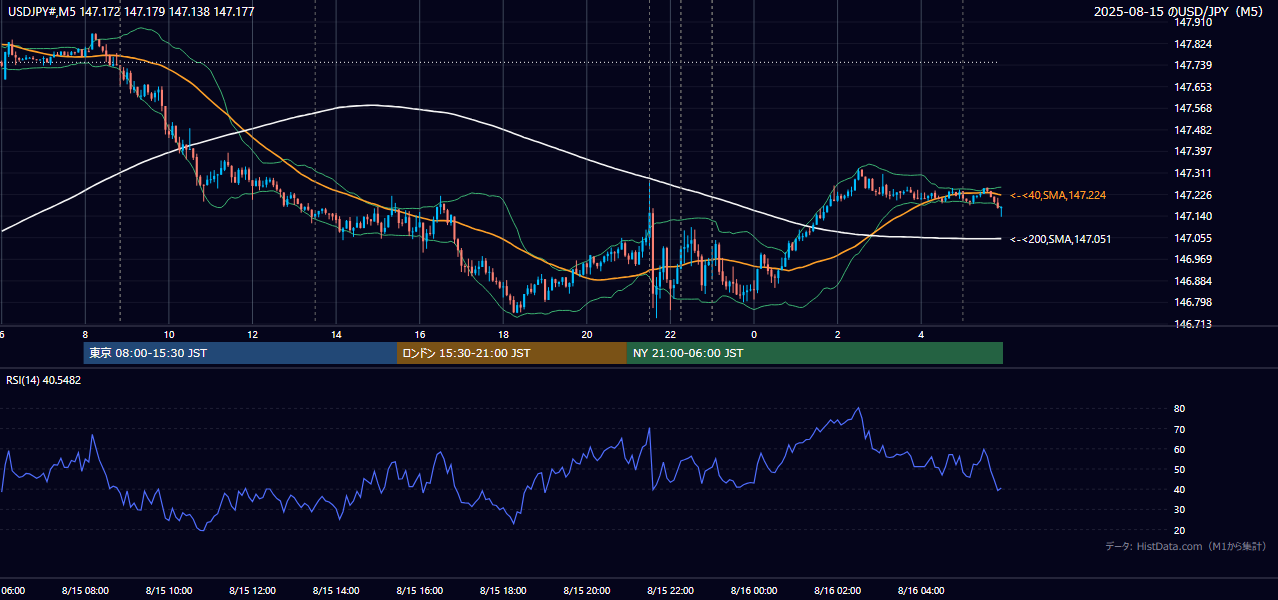Viewport: 1278px width, 600px height.
Task: Click price axis label 147.311
Action: [1193, 173]
